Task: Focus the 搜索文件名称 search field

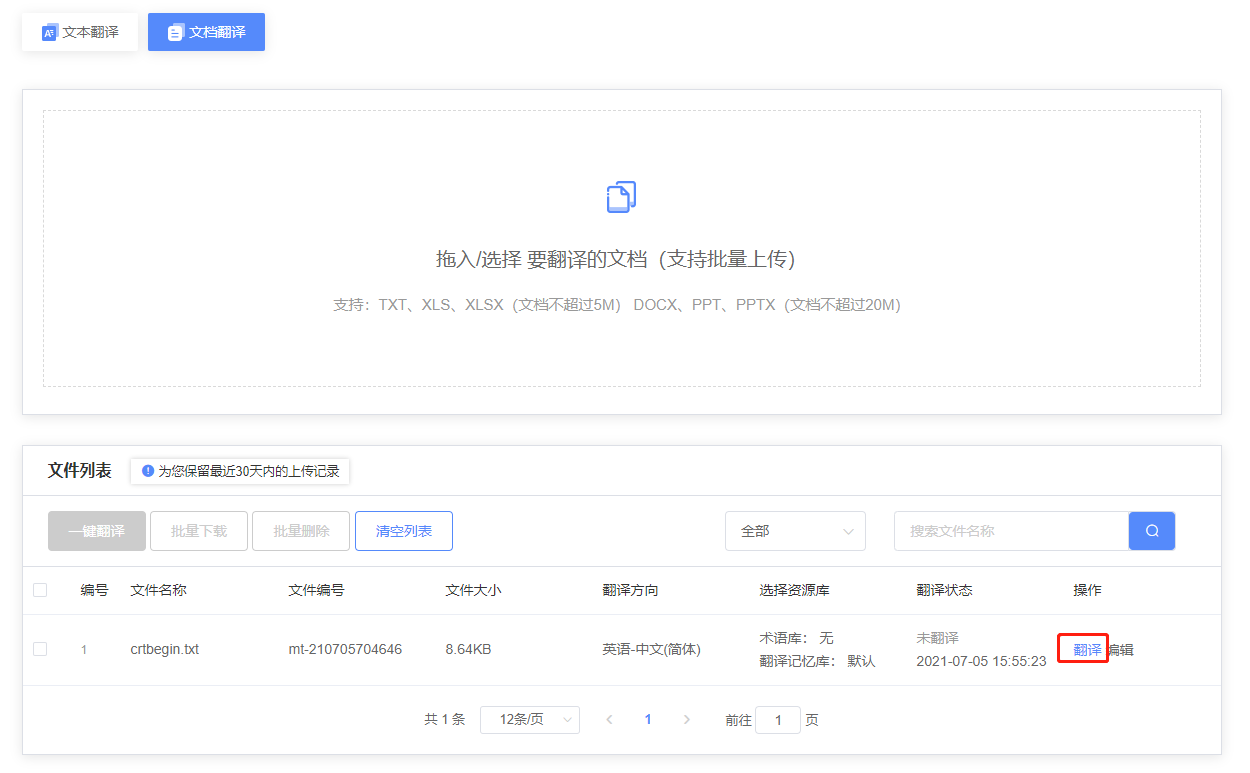Action: pyautogui.click(x=1010, y=531)
